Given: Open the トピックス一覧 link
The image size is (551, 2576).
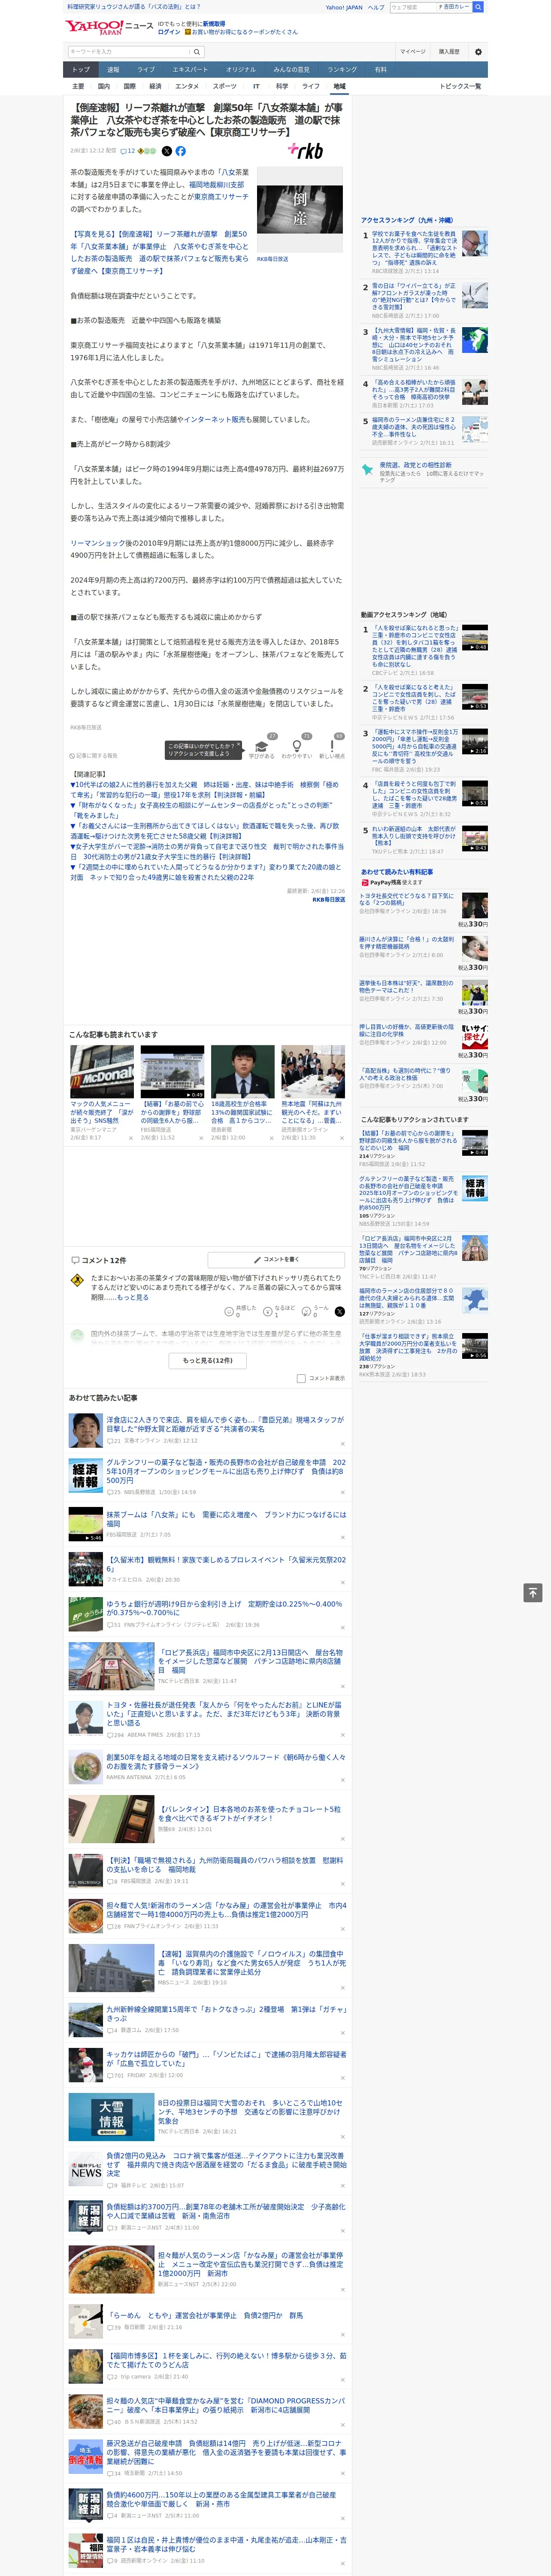Looking at the screenshot, I should [460, 86].
